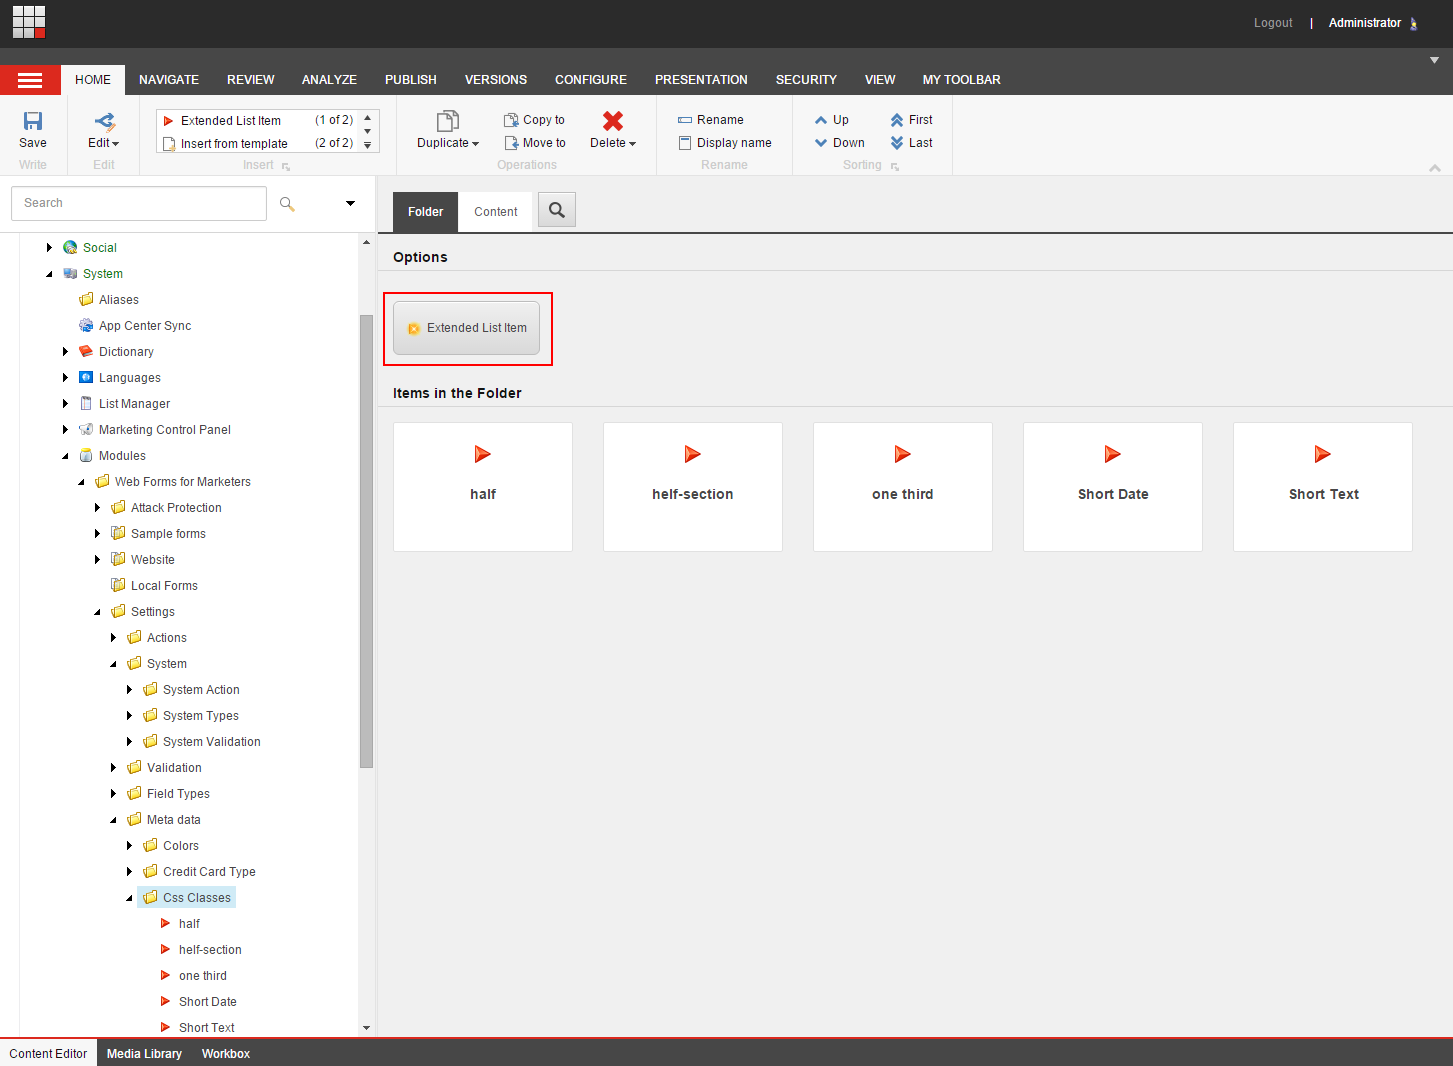This screenshot has height=1066, width=1453.
Task: Click the Copy to command
Action: click(x=534, y=120)
